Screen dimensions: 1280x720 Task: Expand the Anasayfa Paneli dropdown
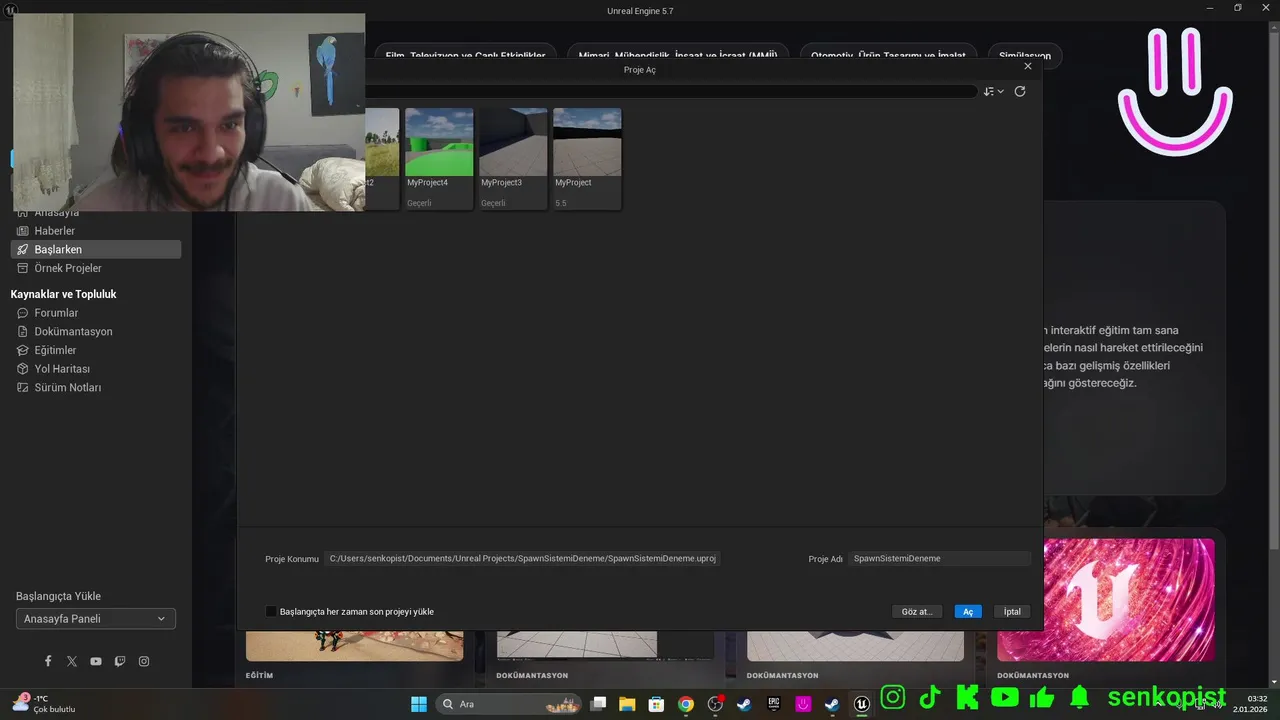coord(96,619)
